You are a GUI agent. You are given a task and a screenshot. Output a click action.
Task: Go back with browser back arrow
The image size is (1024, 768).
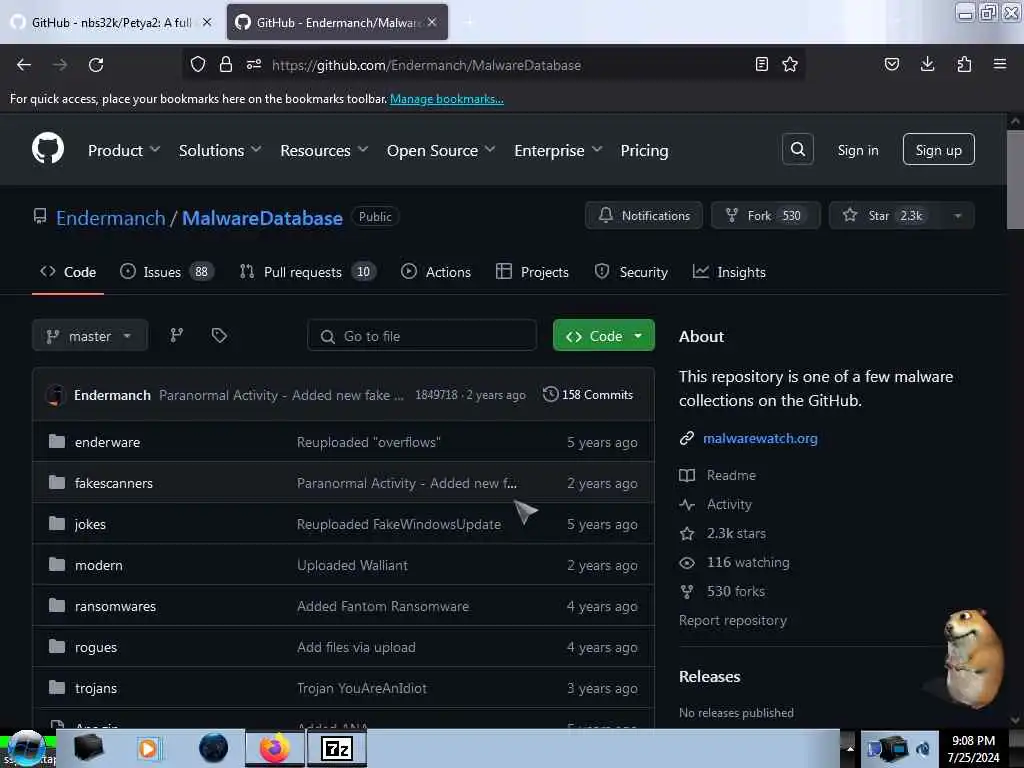pyautogui.click(x=24, y=65)
